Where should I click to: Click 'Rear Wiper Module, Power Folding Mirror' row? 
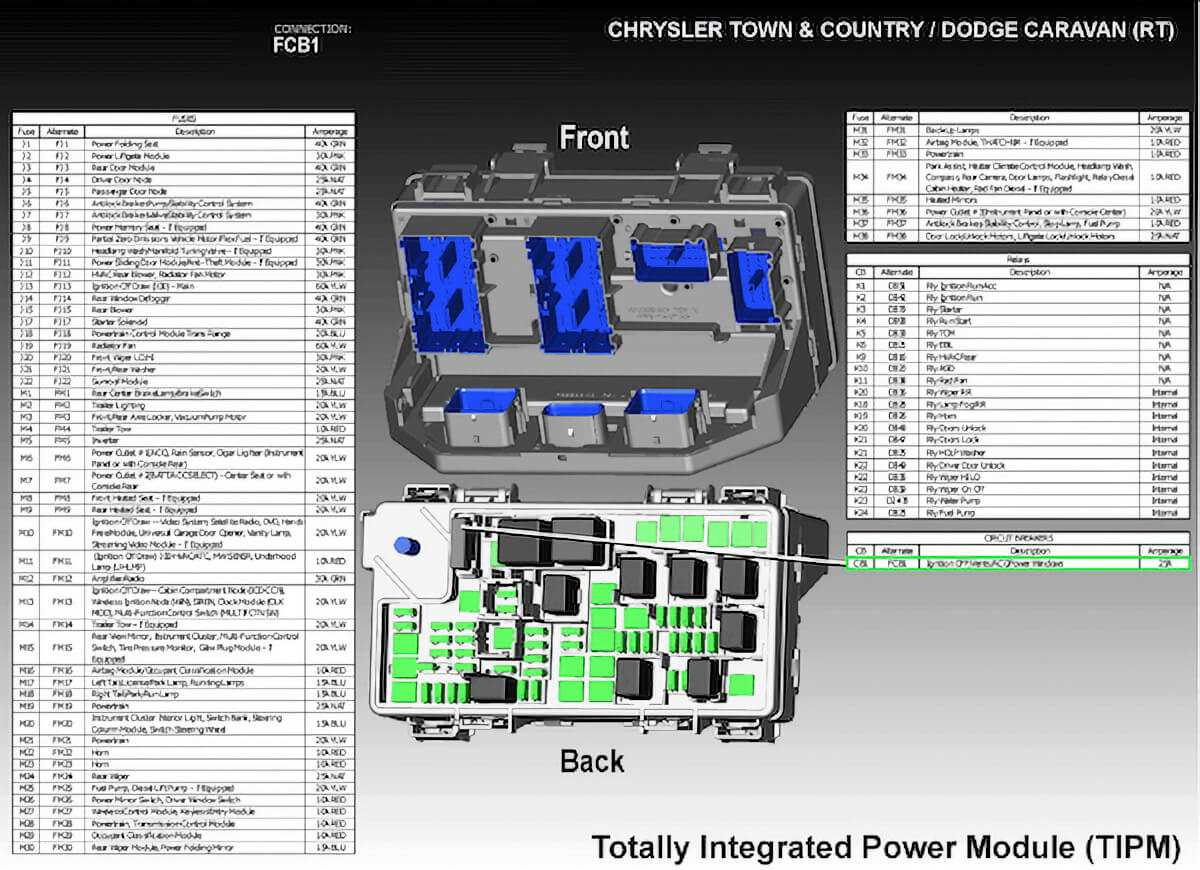pos(182,847)
